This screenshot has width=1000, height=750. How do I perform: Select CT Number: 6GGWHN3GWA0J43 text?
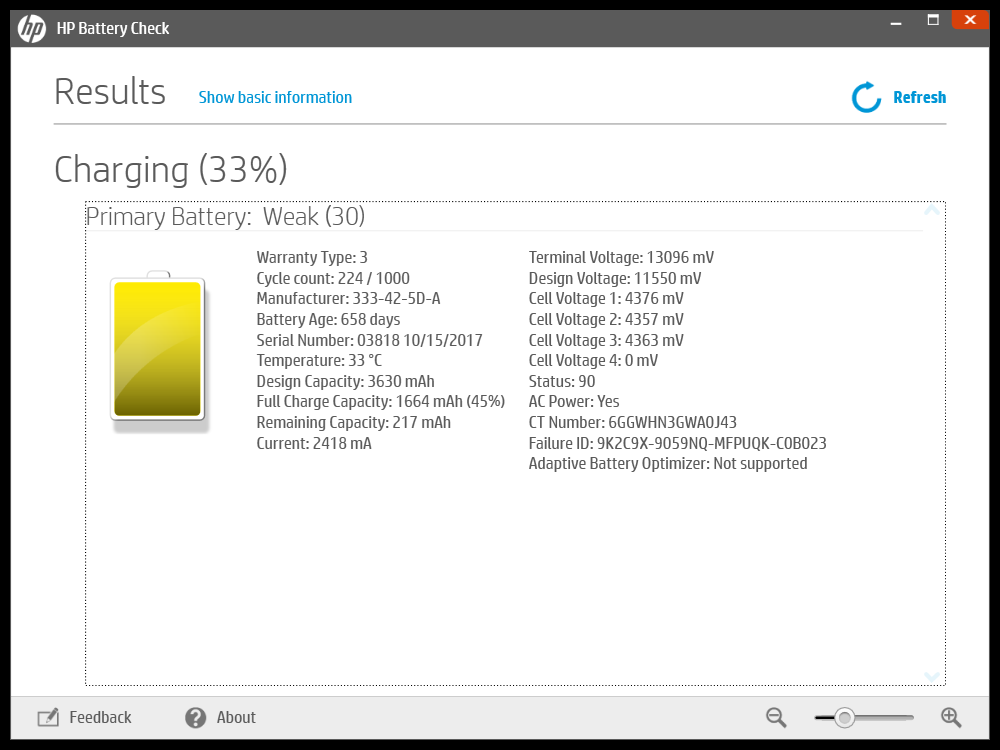633,423
